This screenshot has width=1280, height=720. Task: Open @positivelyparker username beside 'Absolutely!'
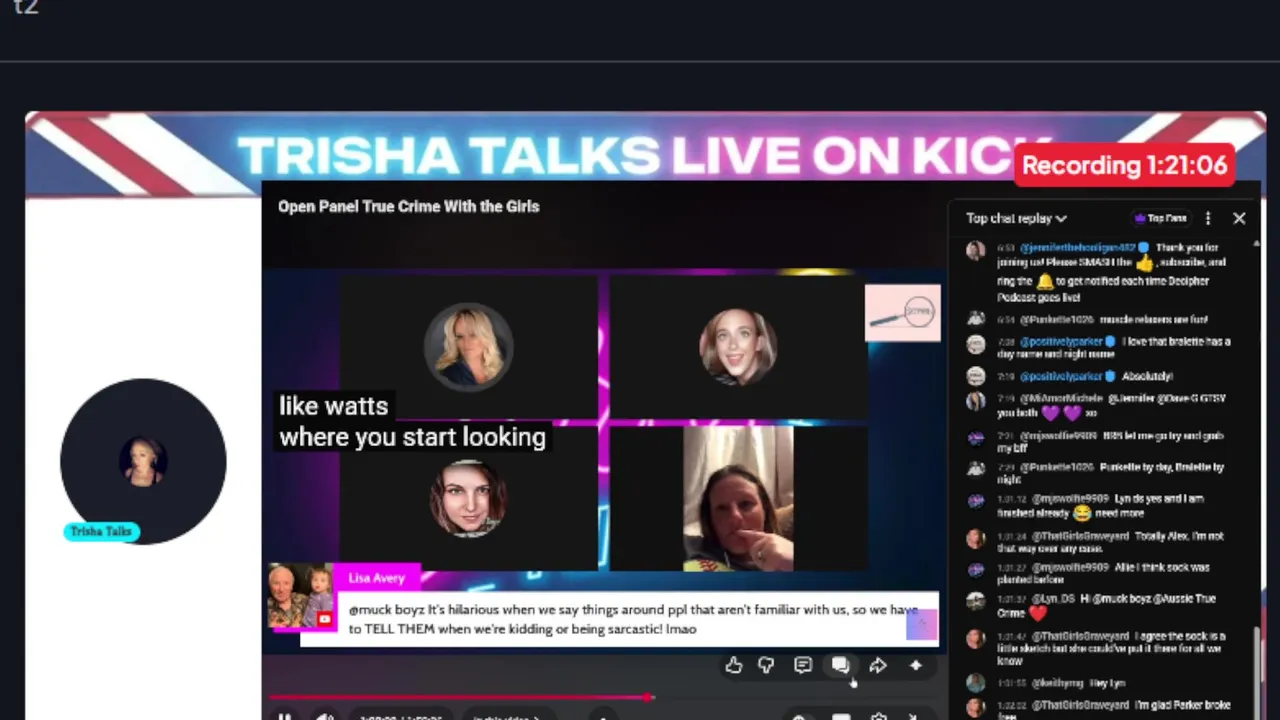coord(1061,376)
